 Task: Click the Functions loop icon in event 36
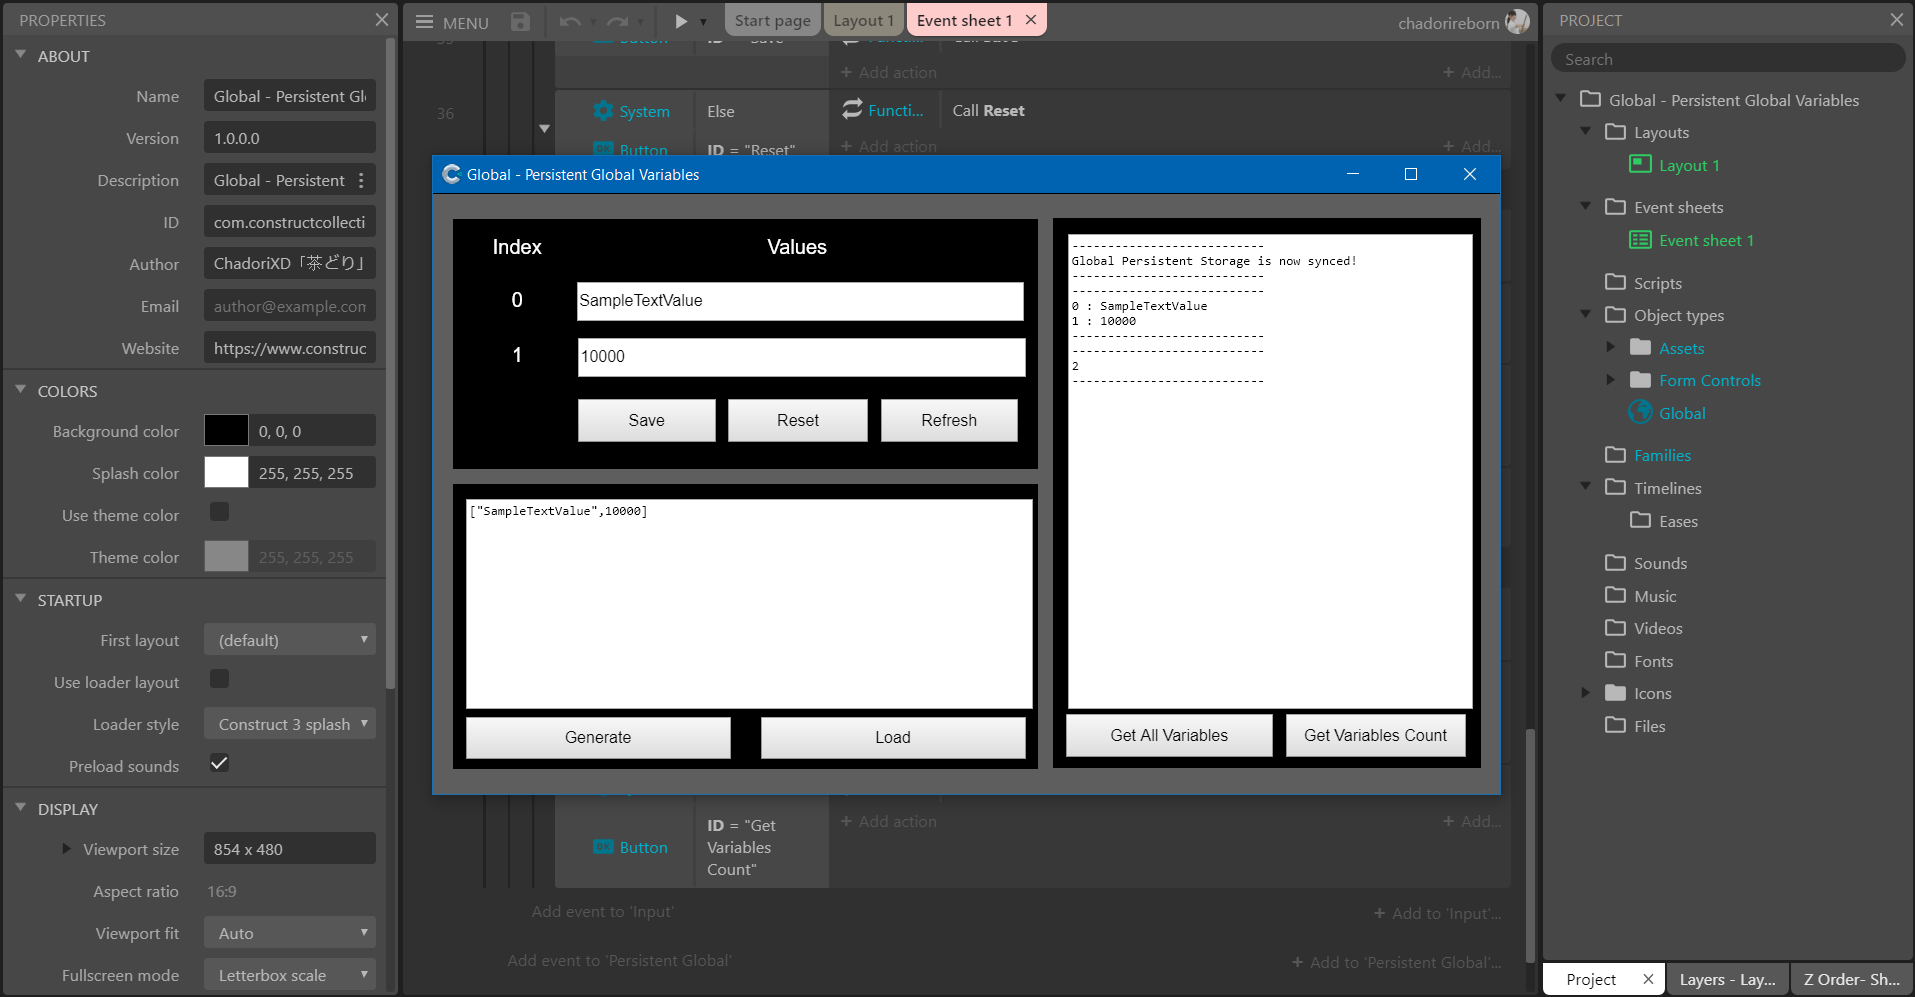[x=852, y=109]
